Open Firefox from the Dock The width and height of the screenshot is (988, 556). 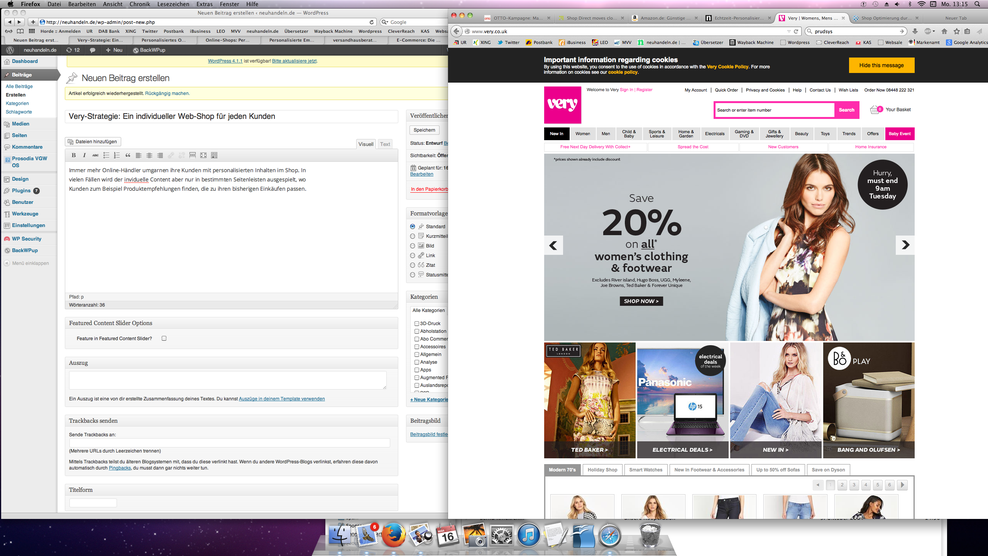(x=394, y=536)
